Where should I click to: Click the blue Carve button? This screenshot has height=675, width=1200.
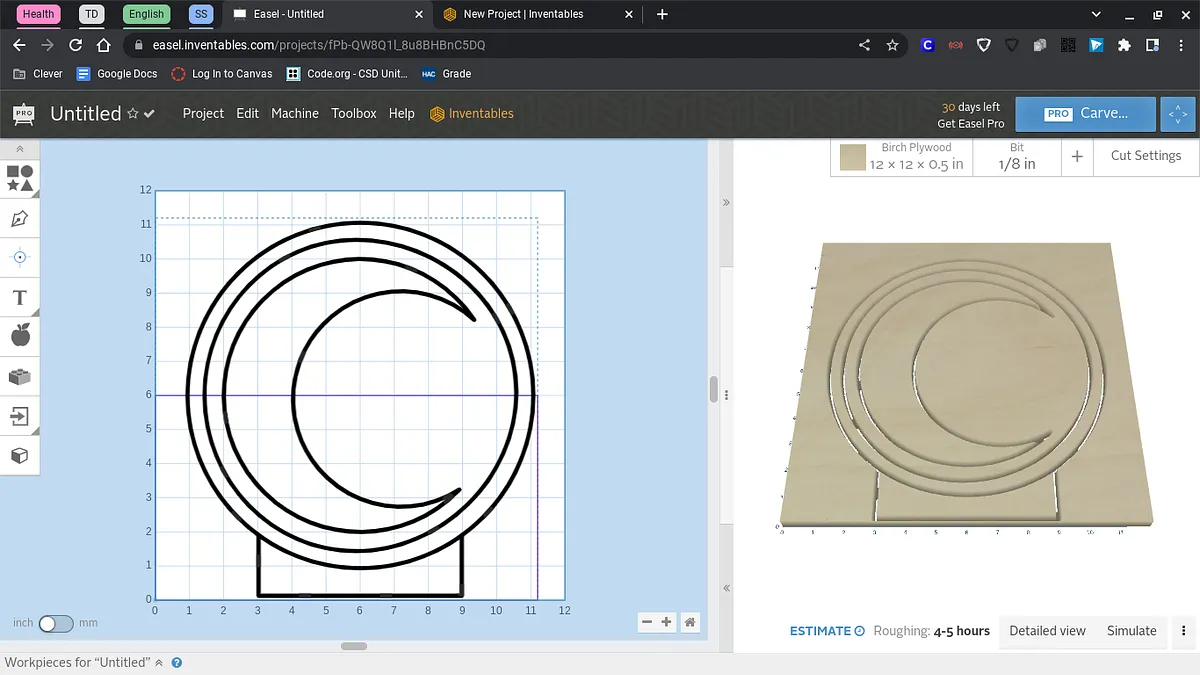tap(1085, 114)
